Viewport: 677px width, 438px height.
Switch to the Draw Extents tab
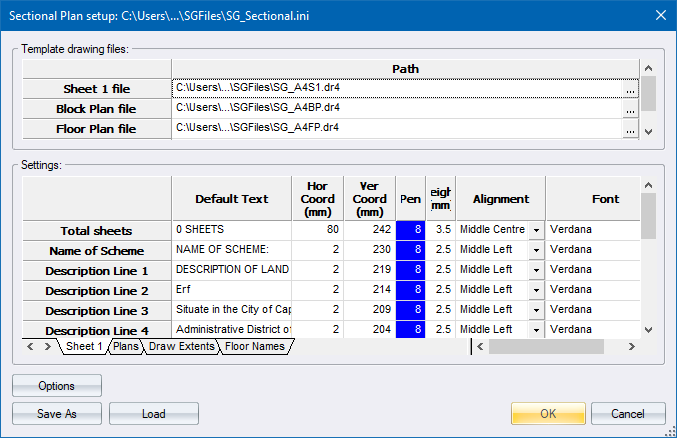pyautogui.click(x=179, y=347)
